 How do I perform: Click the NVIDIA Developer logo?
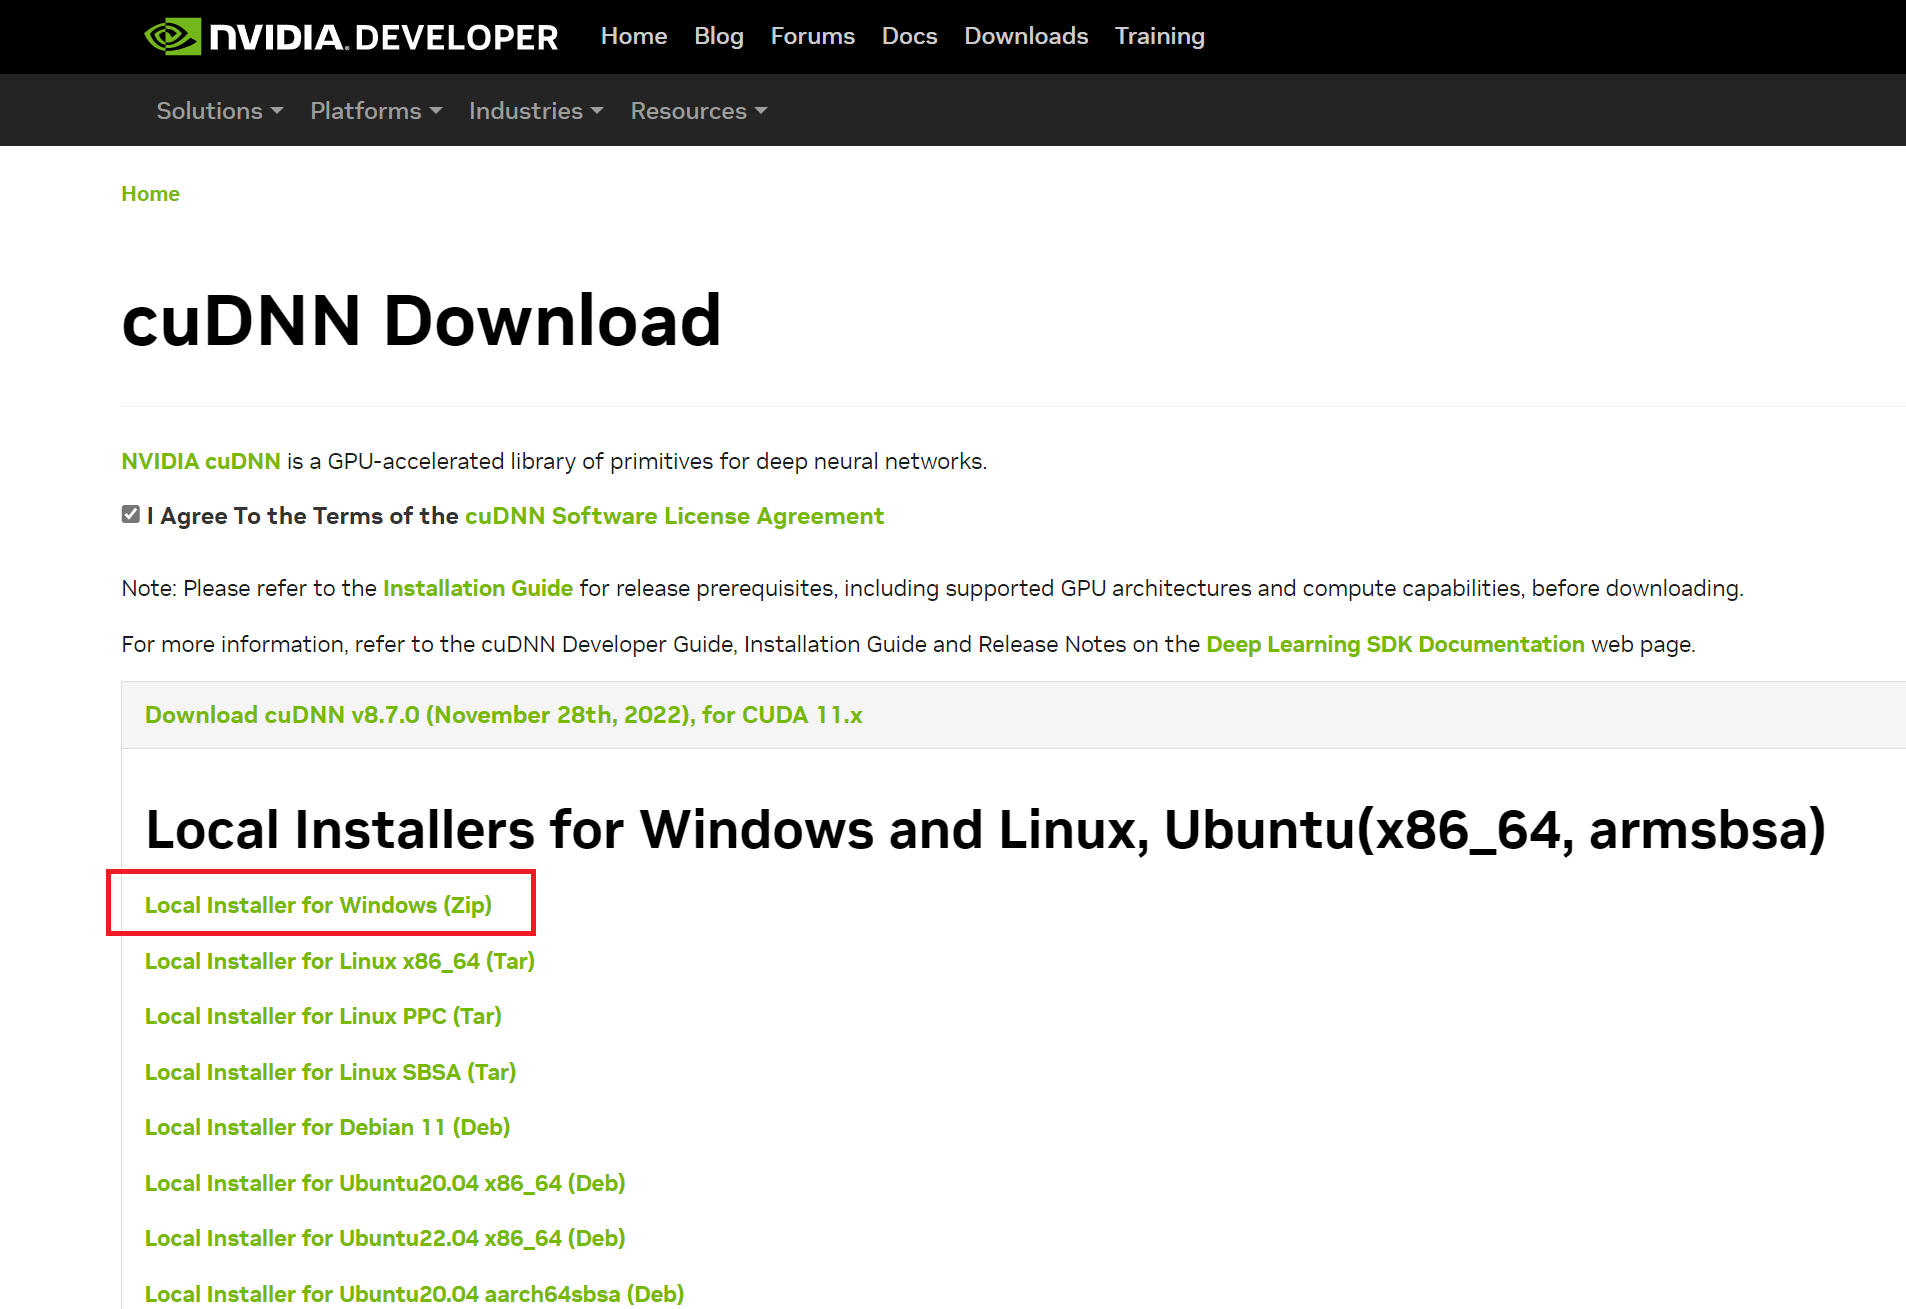pos(351,37)
